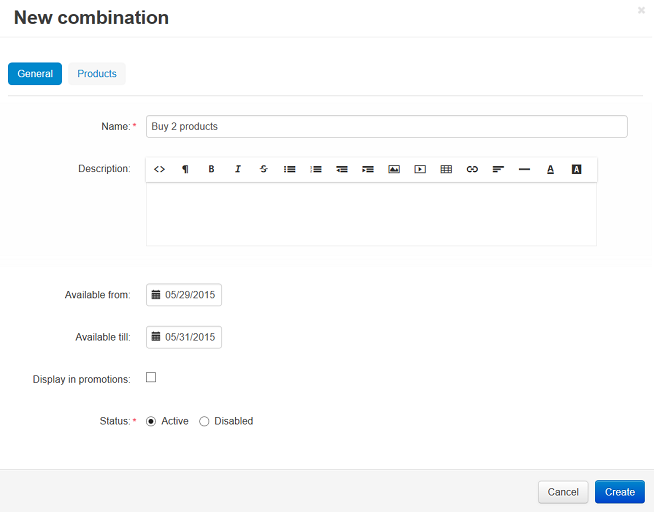Select the Active status radio button
This screenshot has width=654, height=512.
tap(151, 422)
